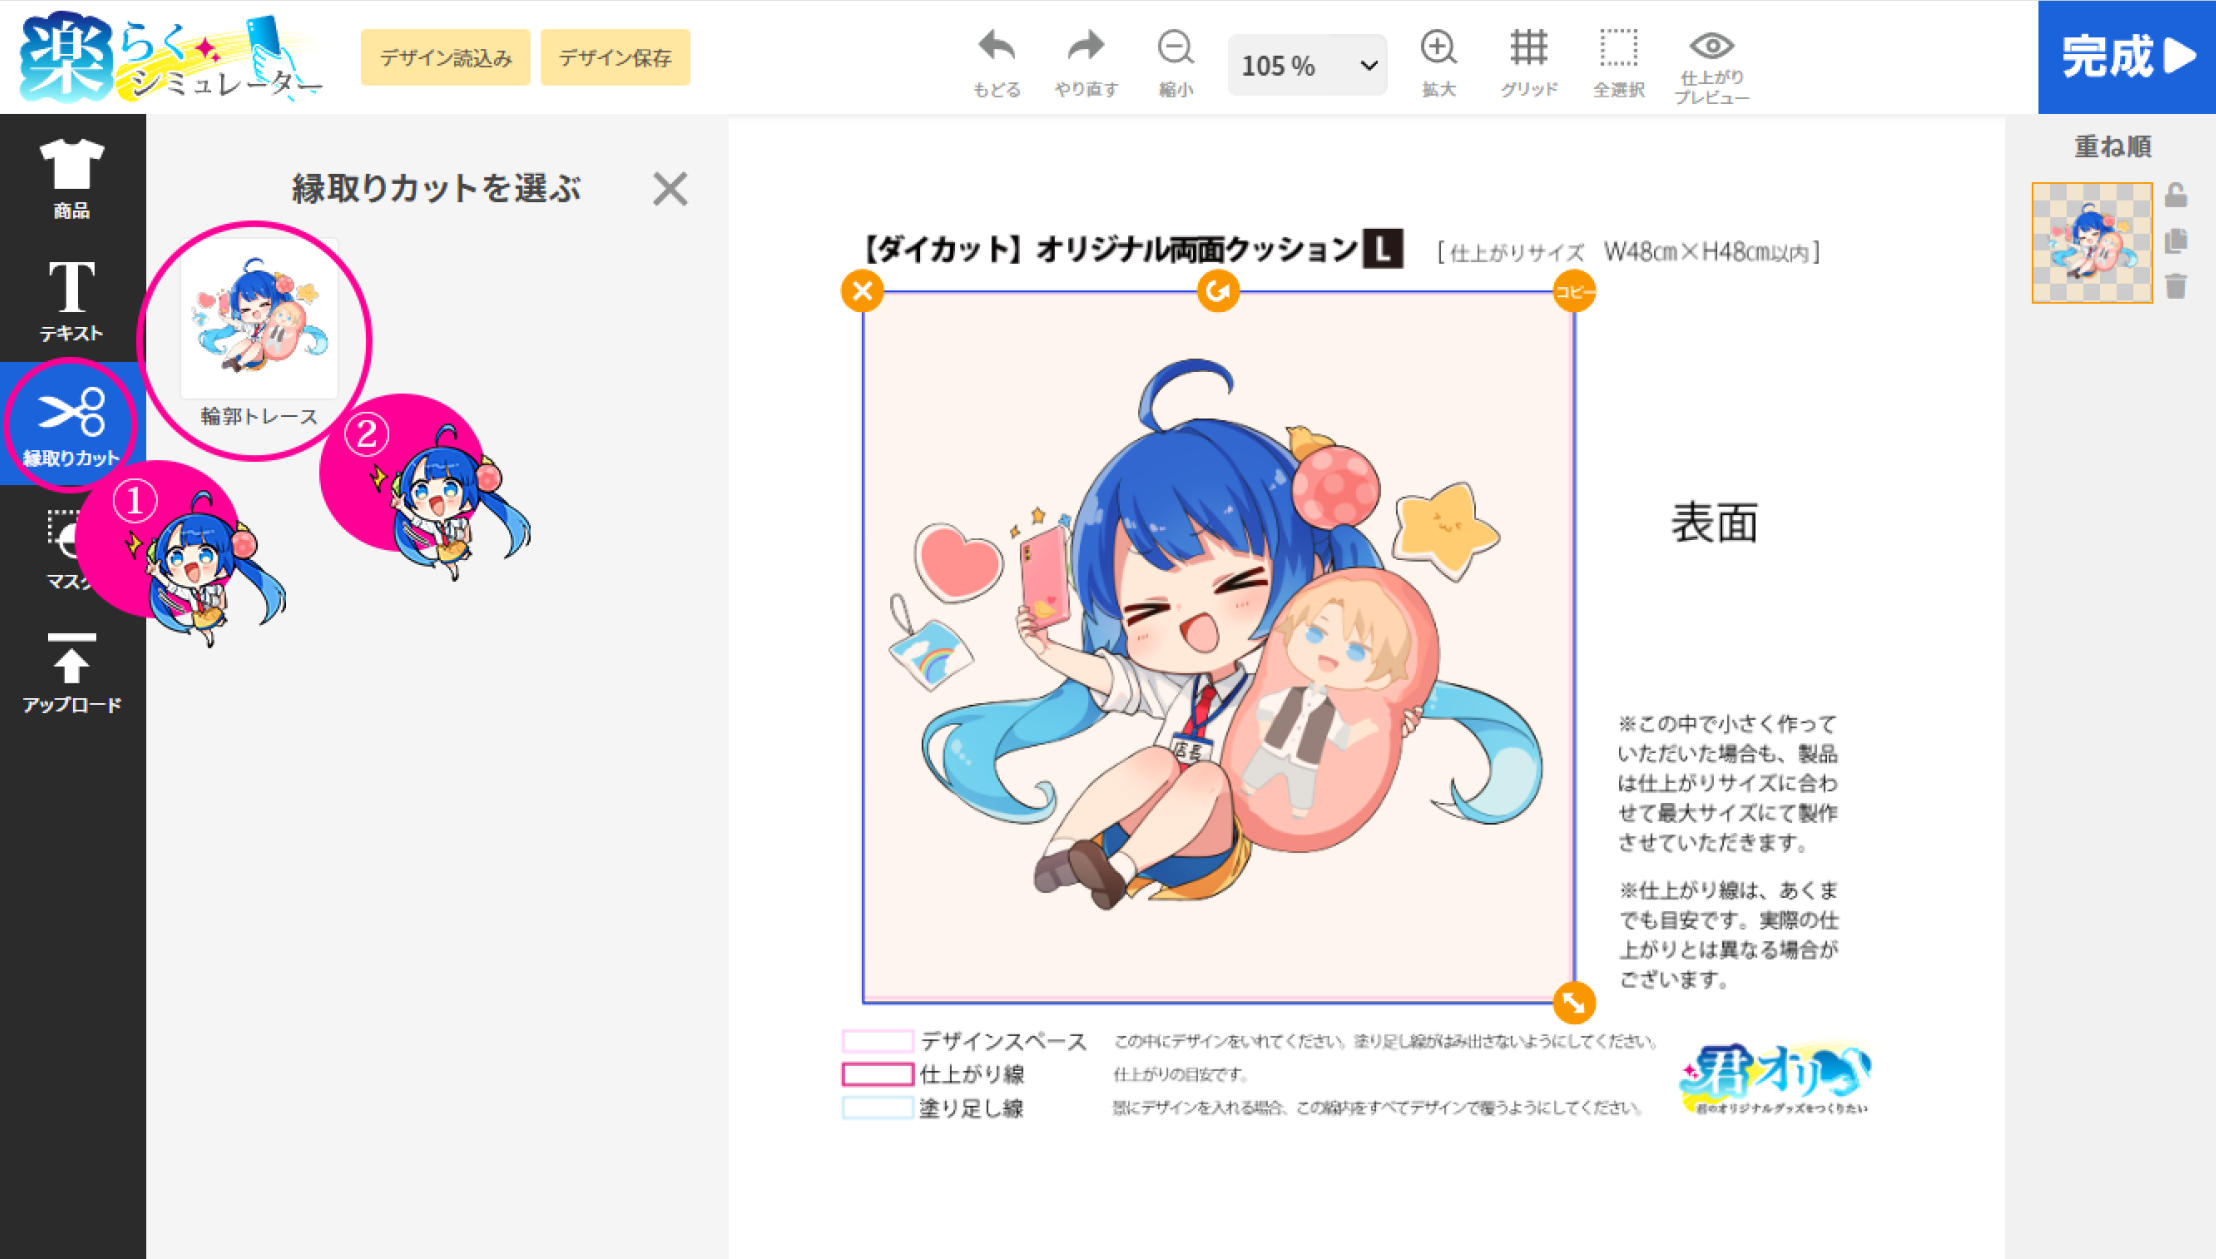This screenshot has height=1259, width=2216.
Task: Toggle the finish preview (仕上がりプレビュー) eye icon
Action: point(1711,46)
